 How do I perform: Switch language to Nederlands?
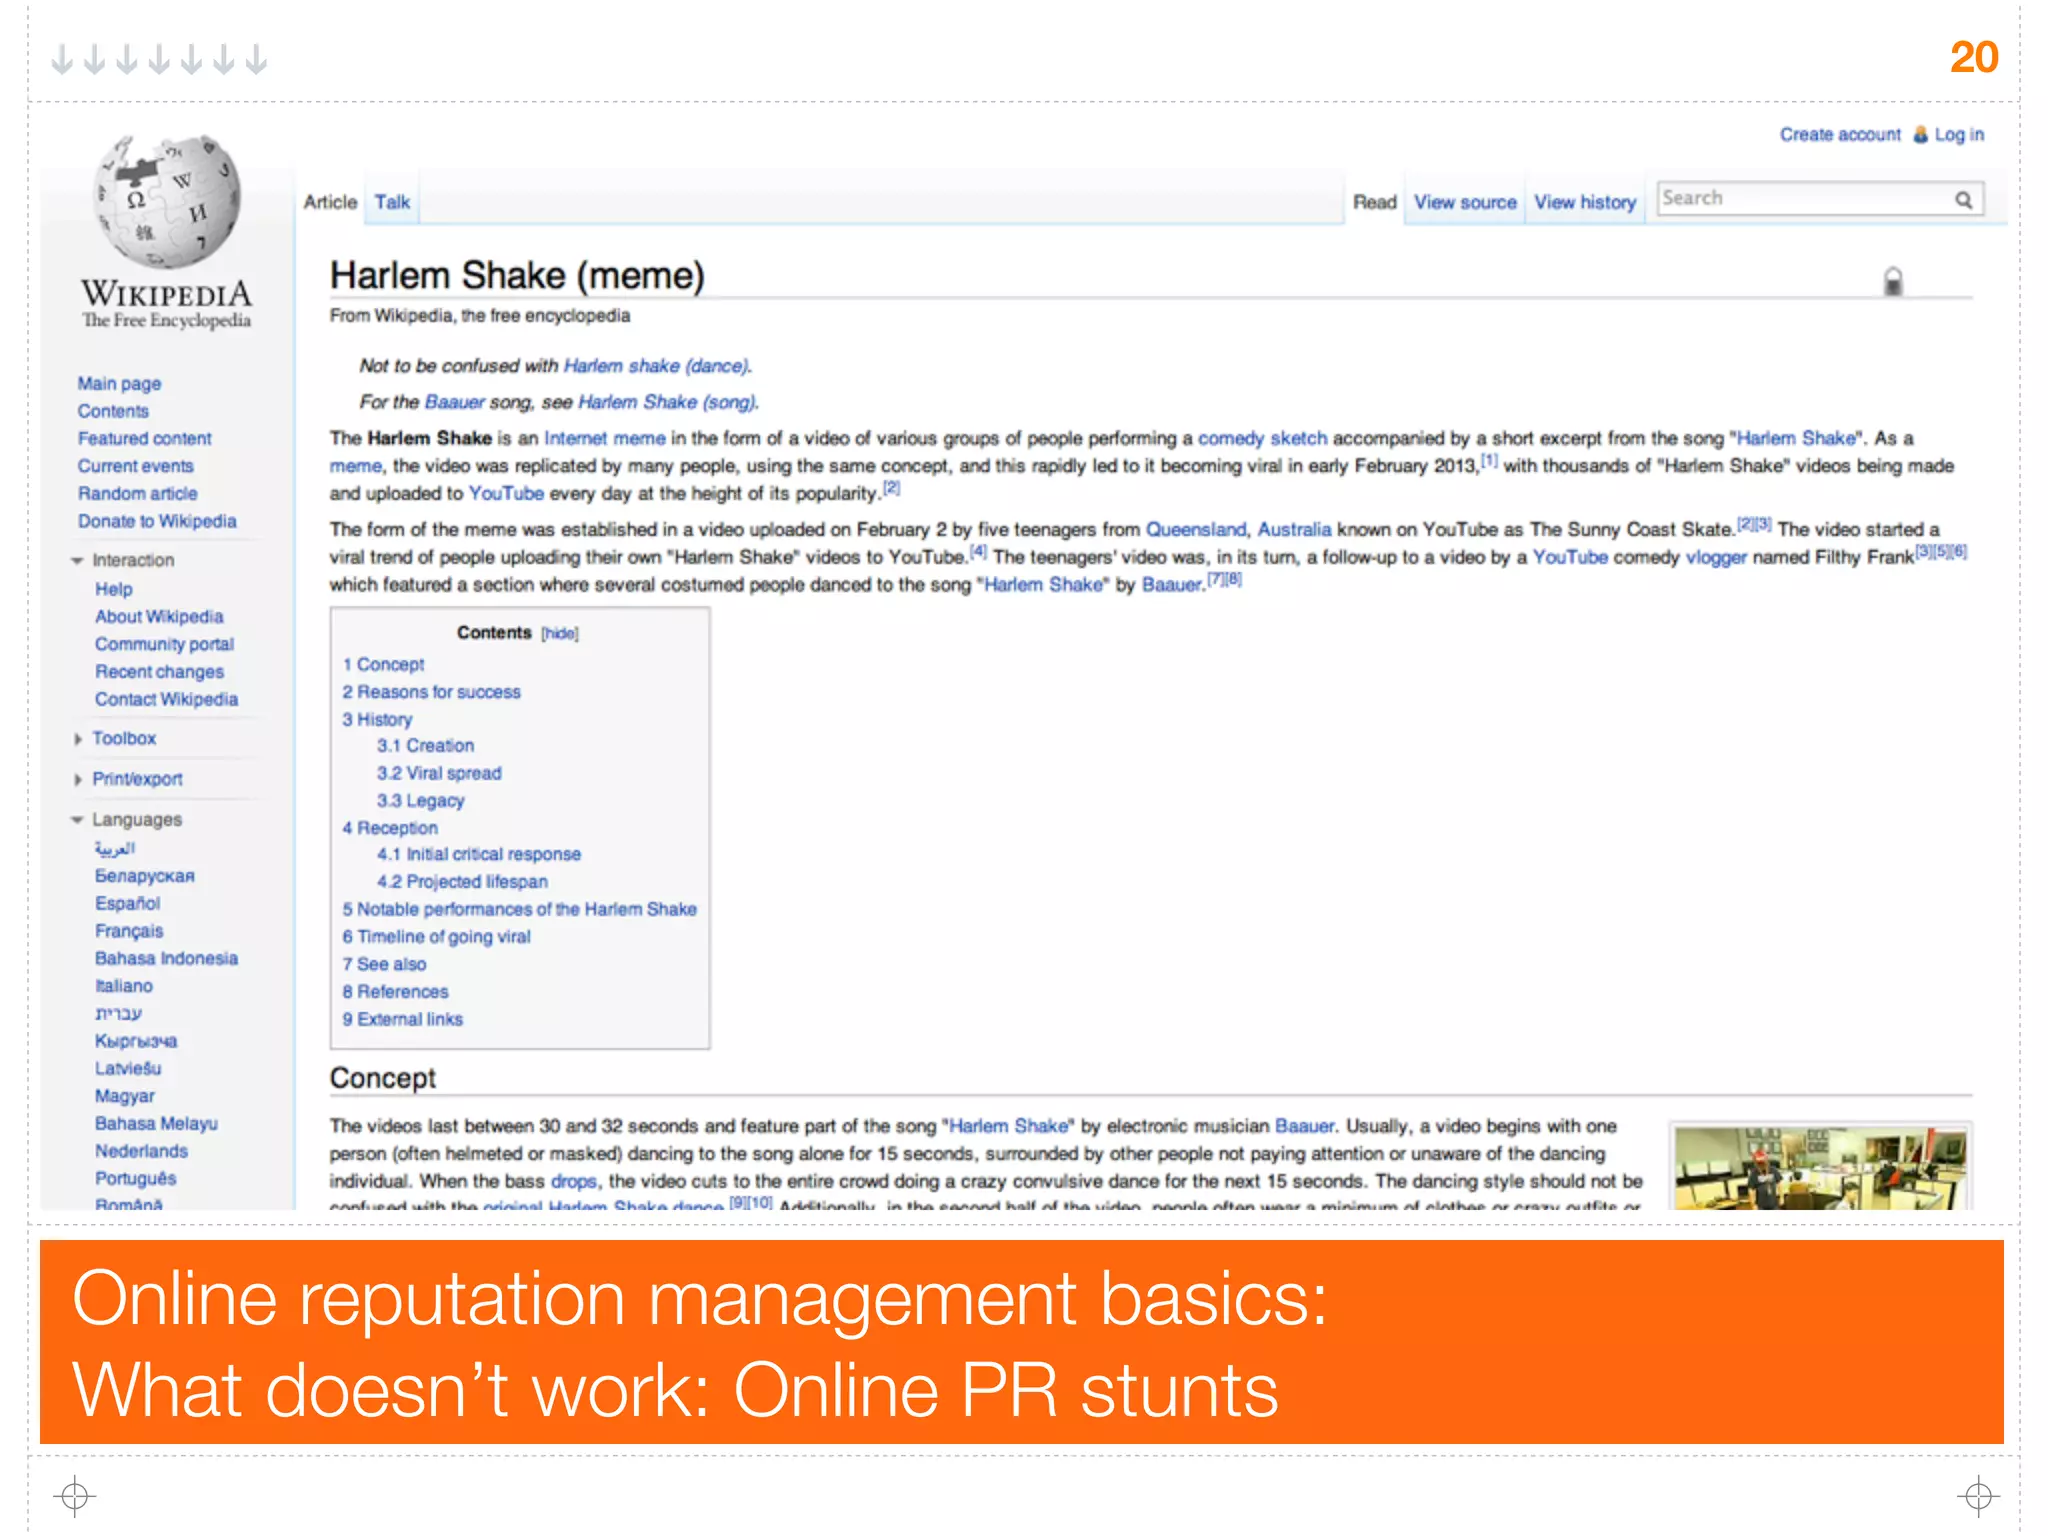pos(141,1151)
